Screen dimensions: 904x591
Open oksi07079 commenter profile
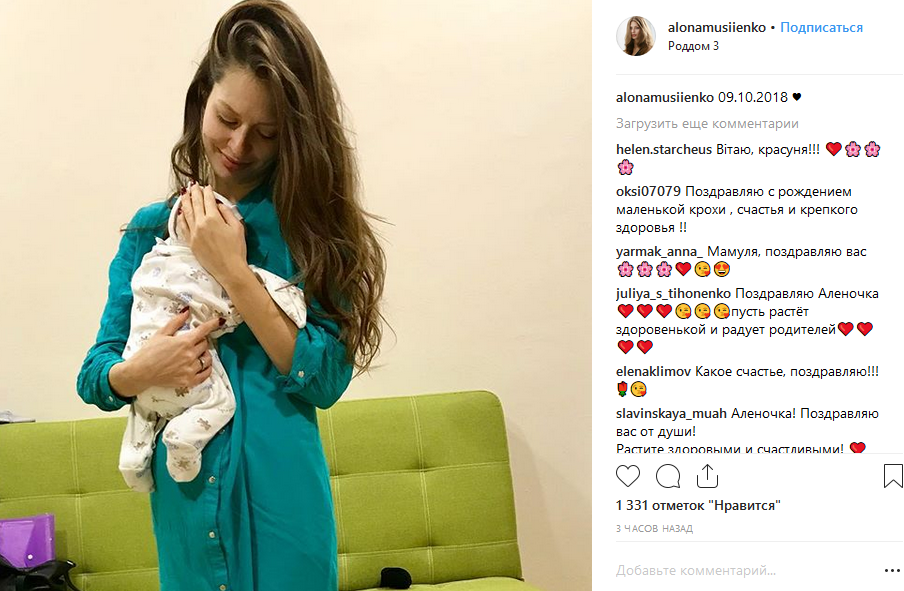[x=648, y=191]
